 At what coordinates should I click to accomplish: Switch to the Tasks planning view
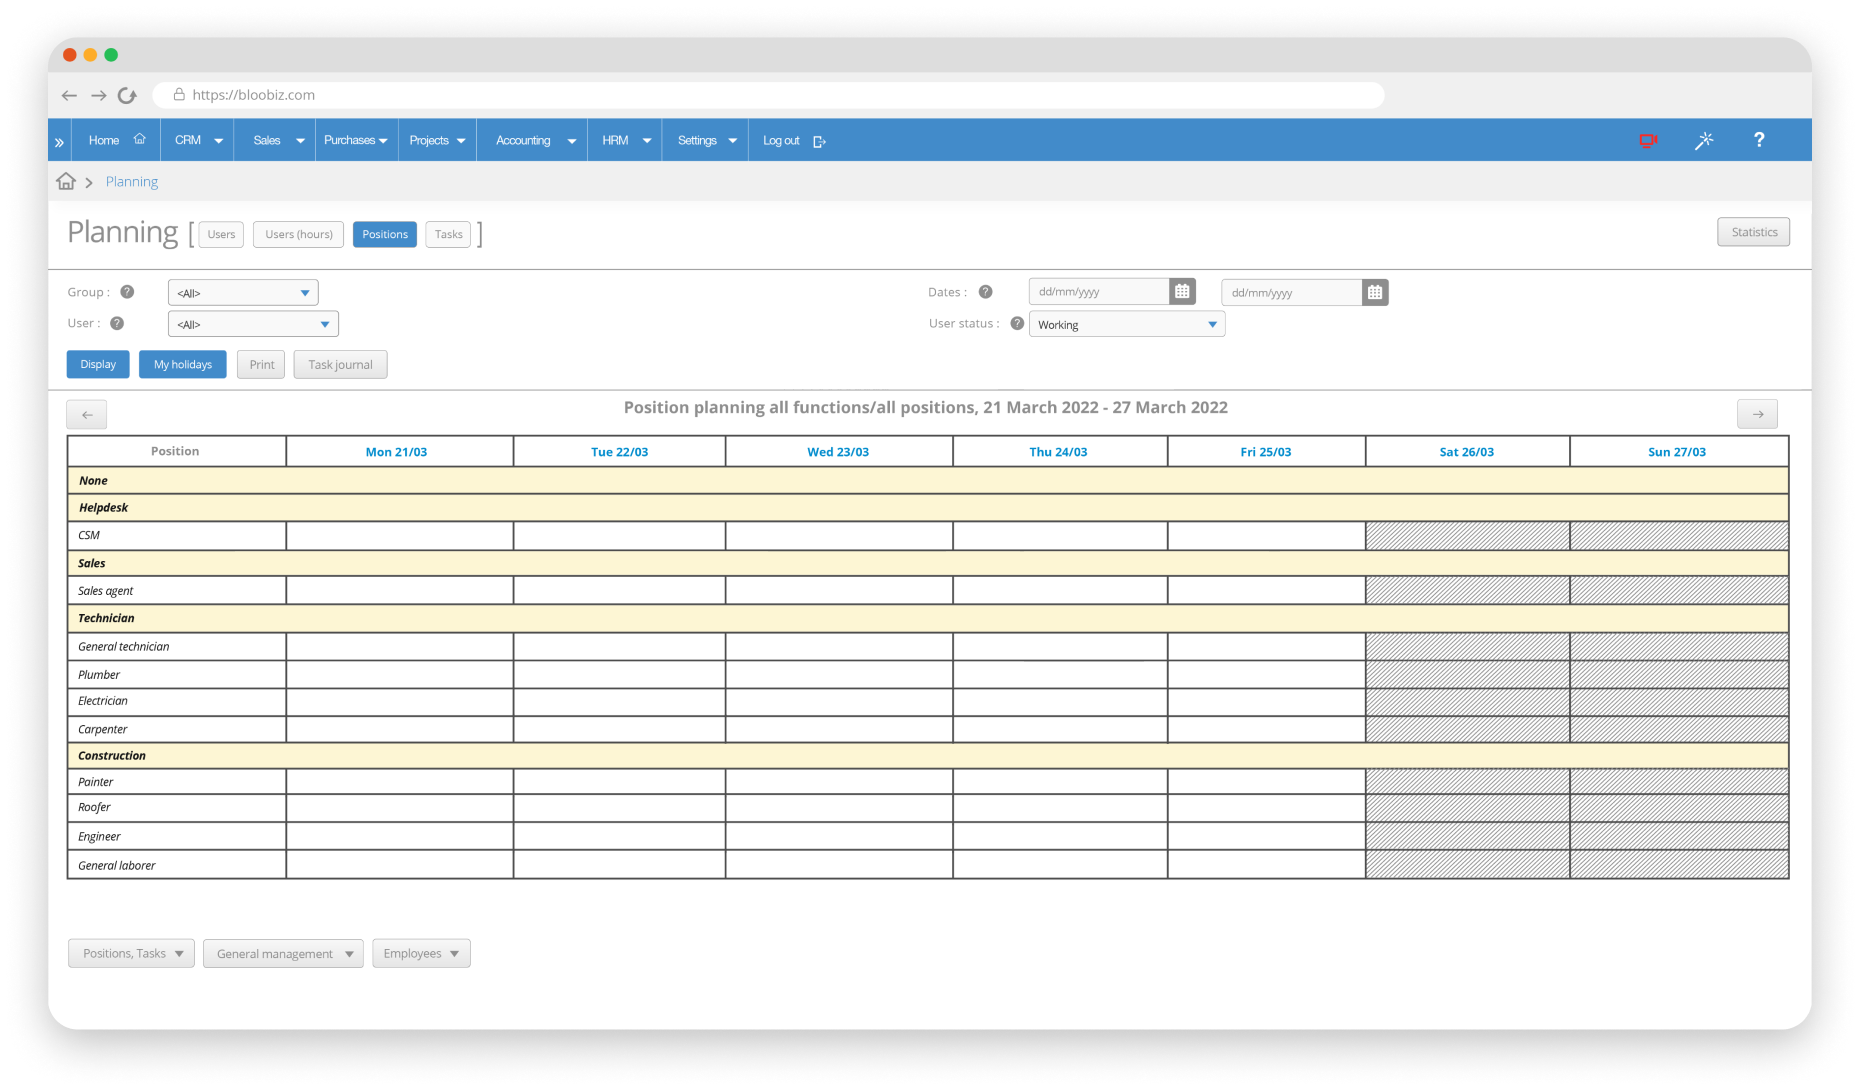point(448,234)
